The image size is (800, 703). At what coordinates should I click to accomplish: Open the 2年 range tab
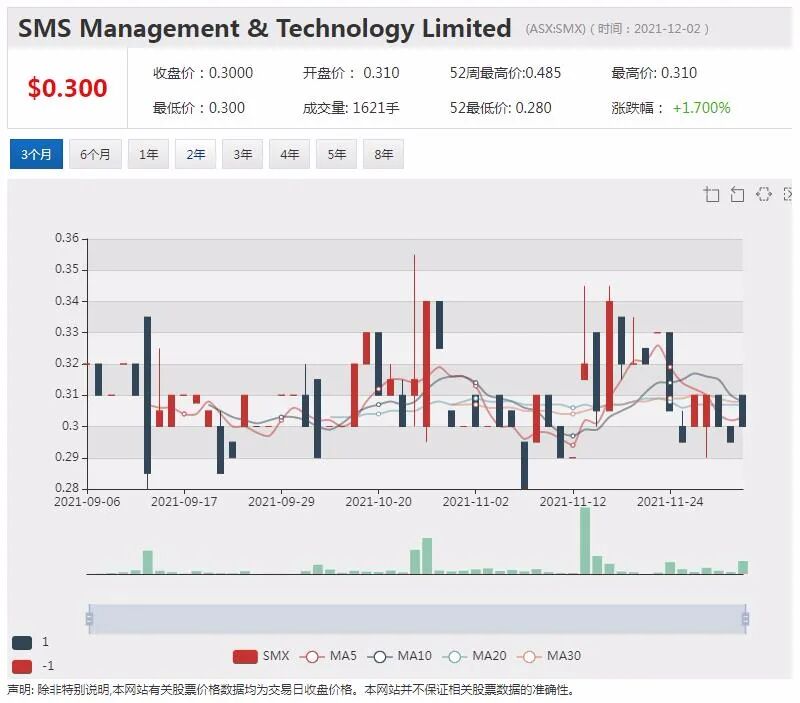pyautogui.click(x=195, y=154)
